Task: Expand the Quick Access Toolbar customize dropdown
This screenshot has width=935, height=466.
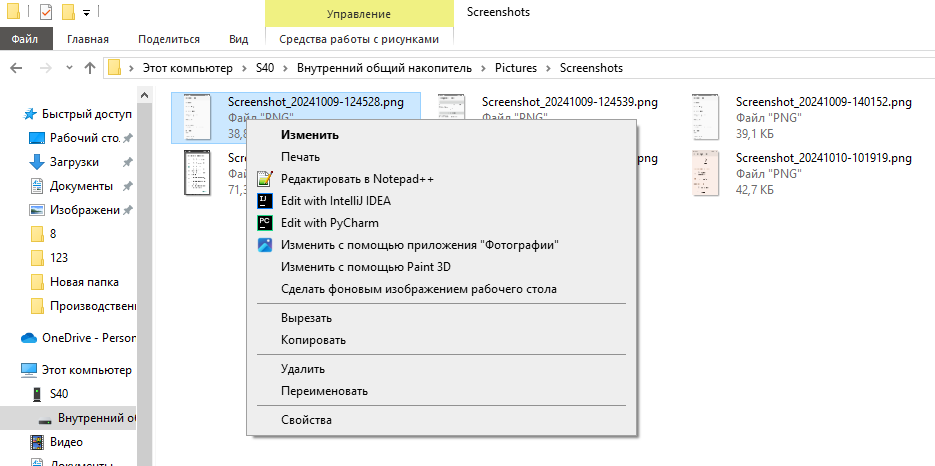Action: (87, 13)
